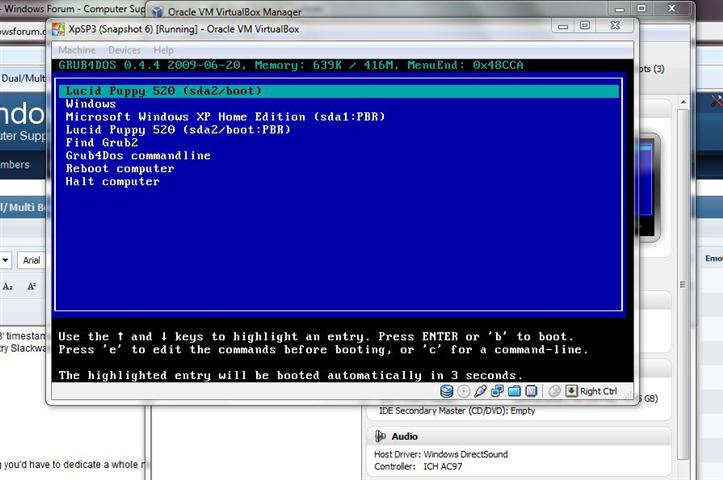Click the keyboard capture arrow icon
Image resolution: width=723 pixels, height=480 pixels.
571,391
